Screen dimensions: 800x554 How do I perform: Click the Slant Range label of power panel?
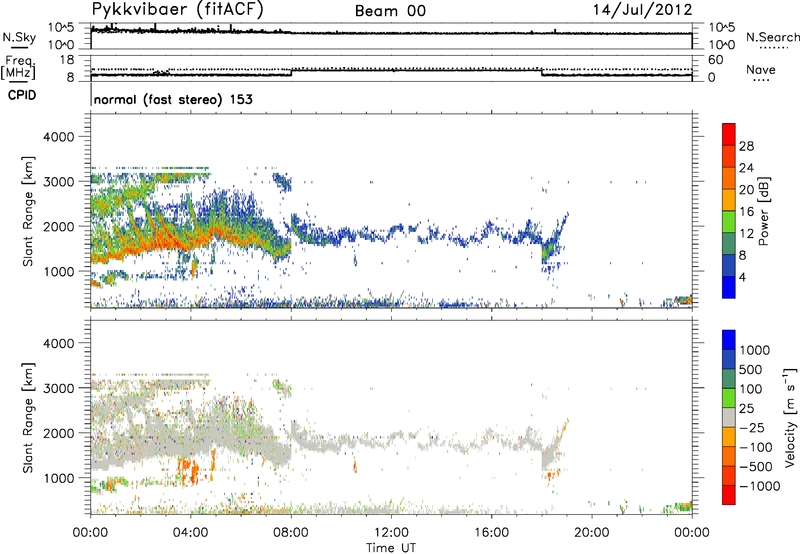tap(28, 211)
